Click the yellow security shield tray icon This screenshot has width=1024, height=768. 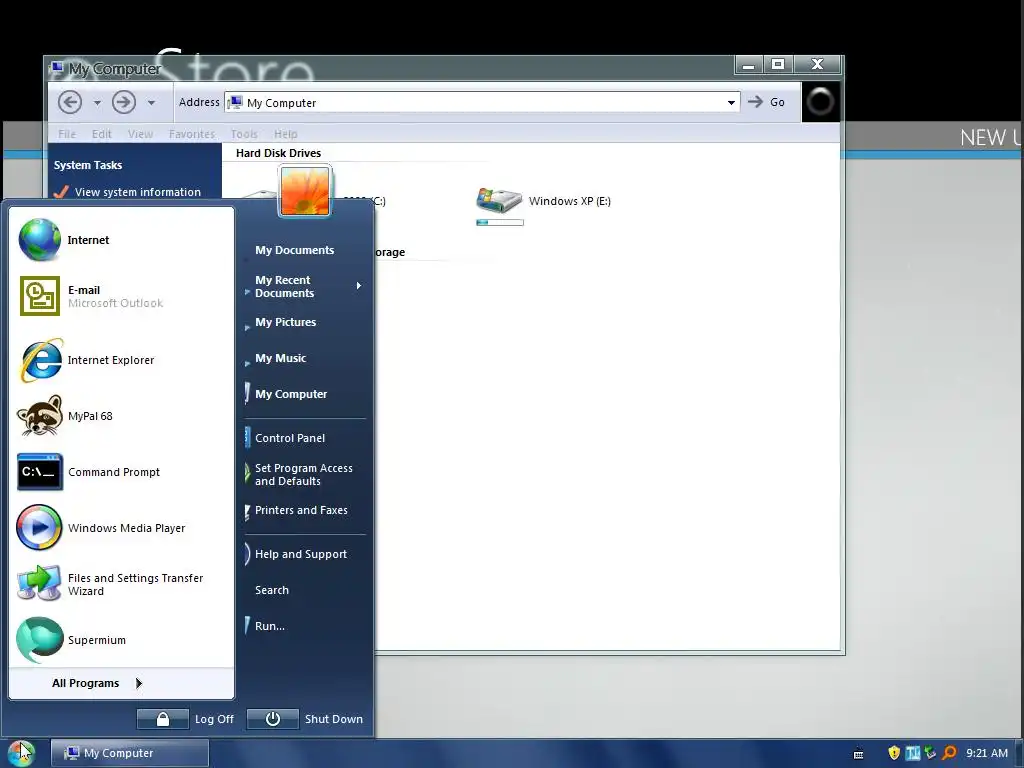894,753
